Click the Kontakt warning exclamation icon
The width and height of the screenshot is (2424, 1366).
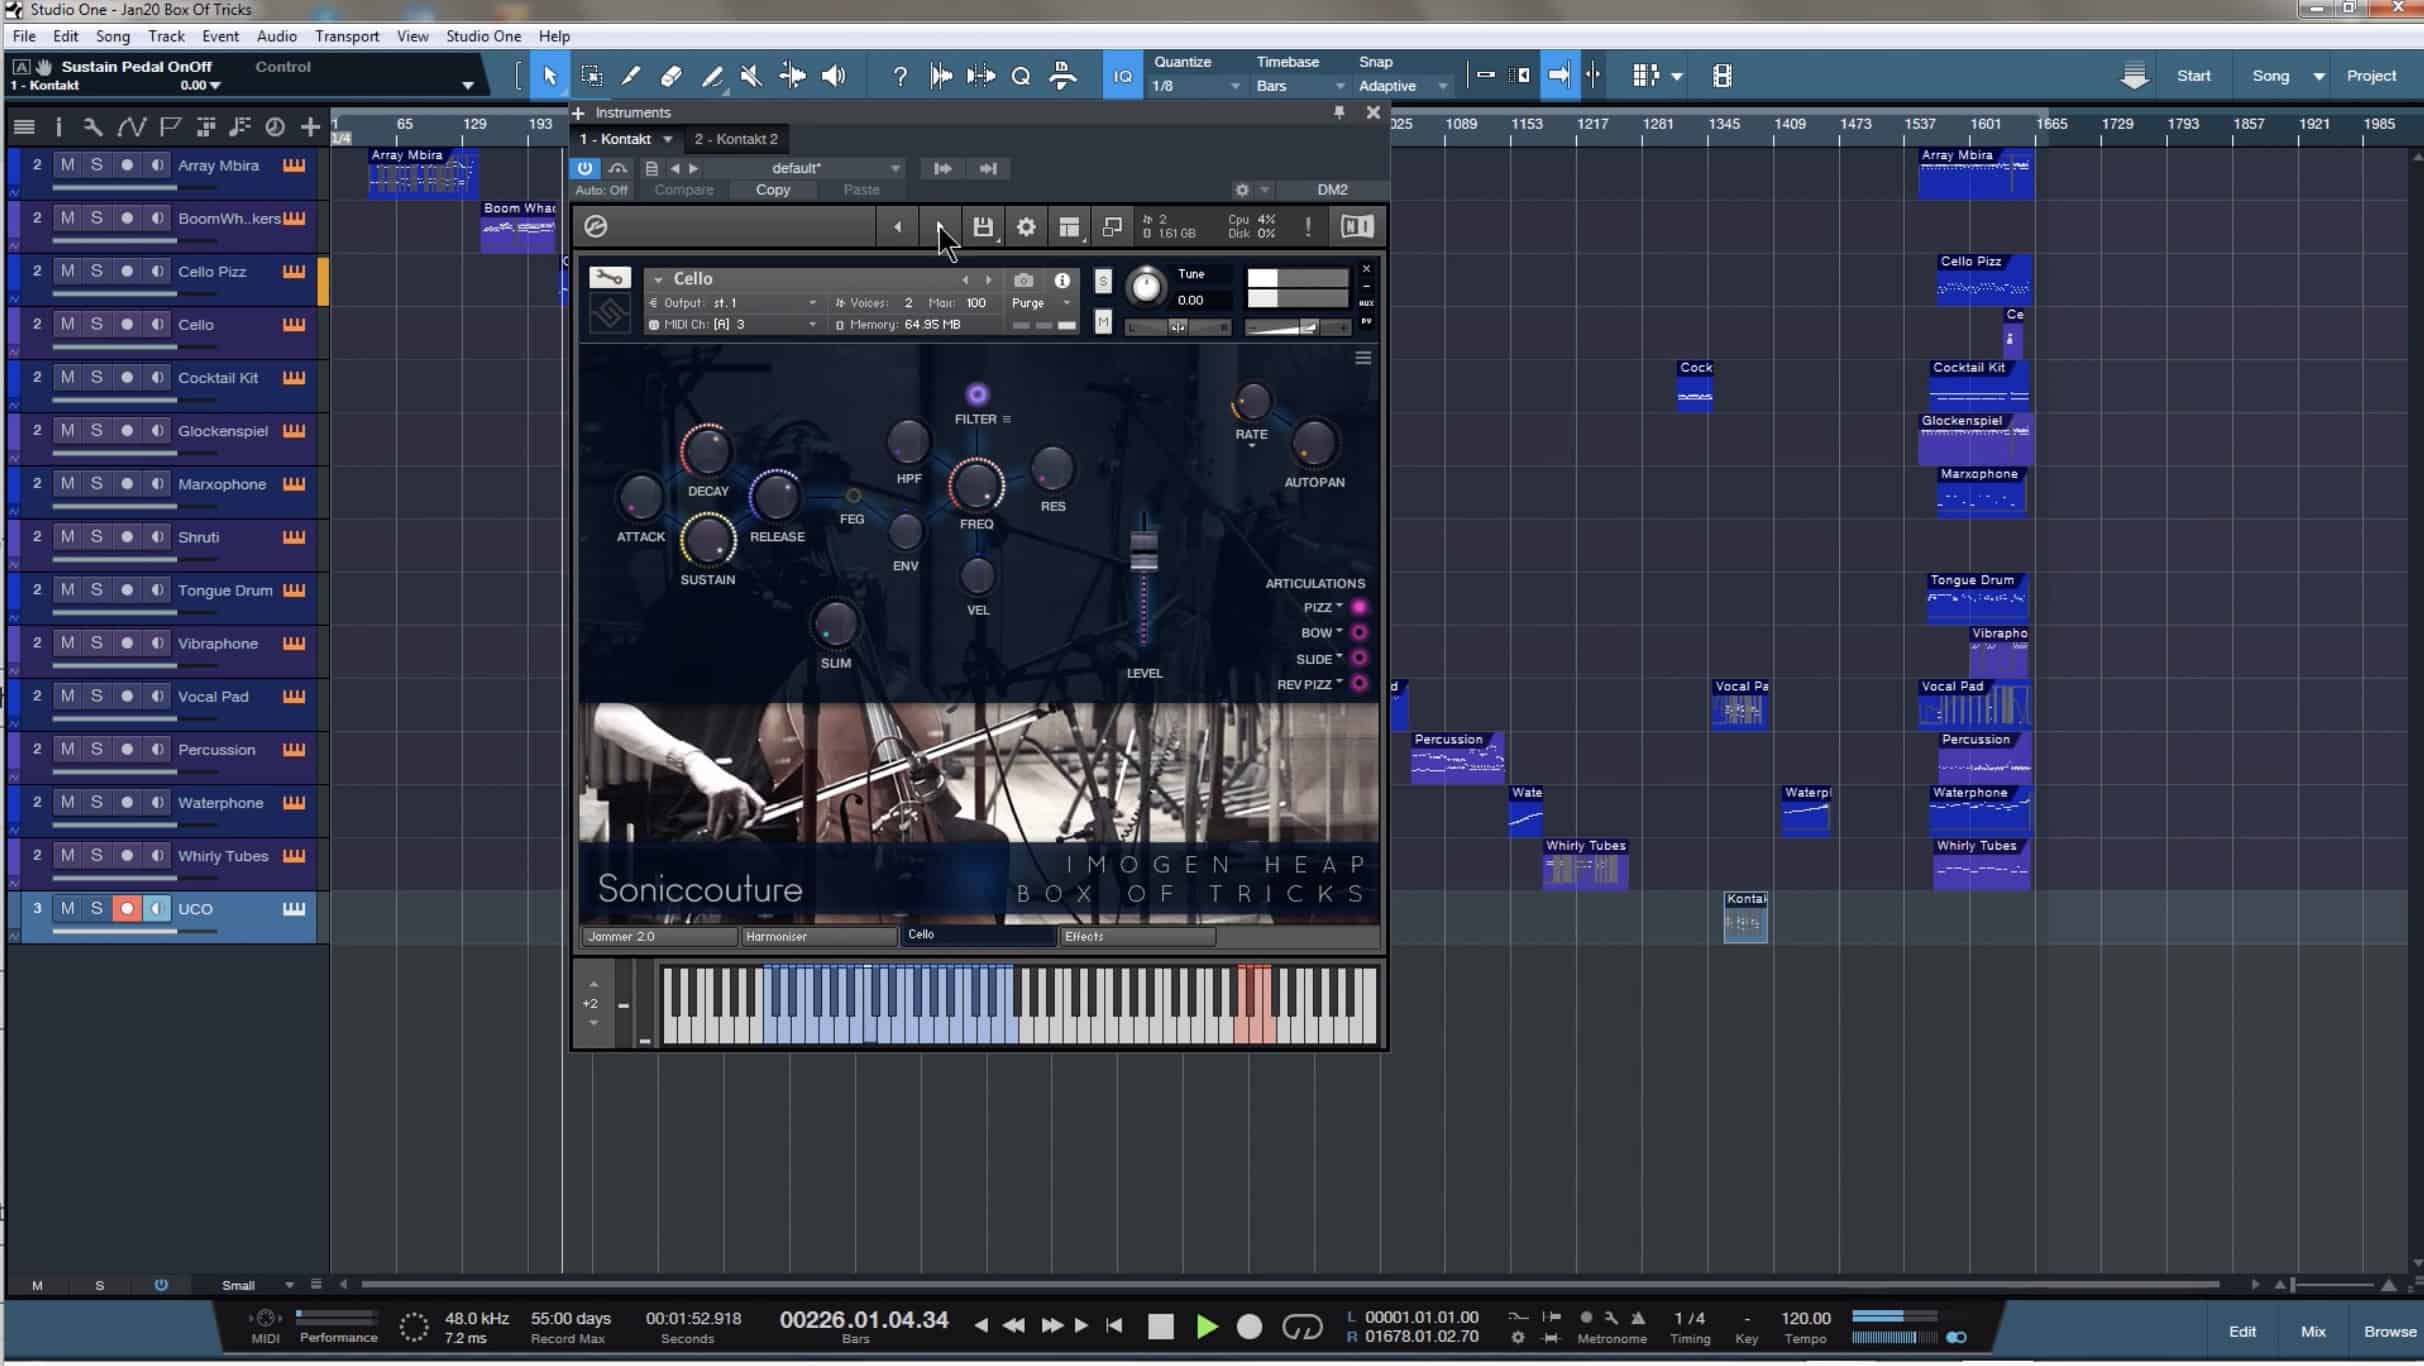point(1308,227)
